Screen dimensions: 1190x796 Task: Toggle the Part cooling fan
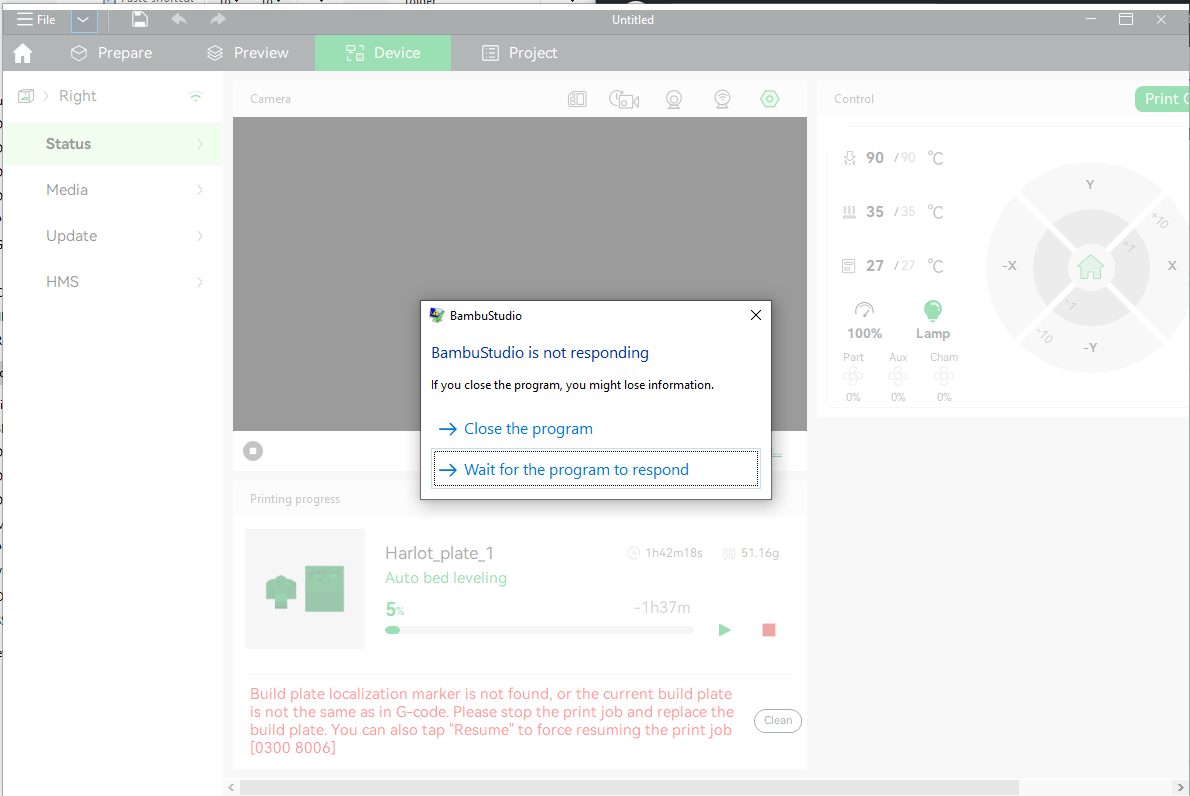click(x=853, y=376)
